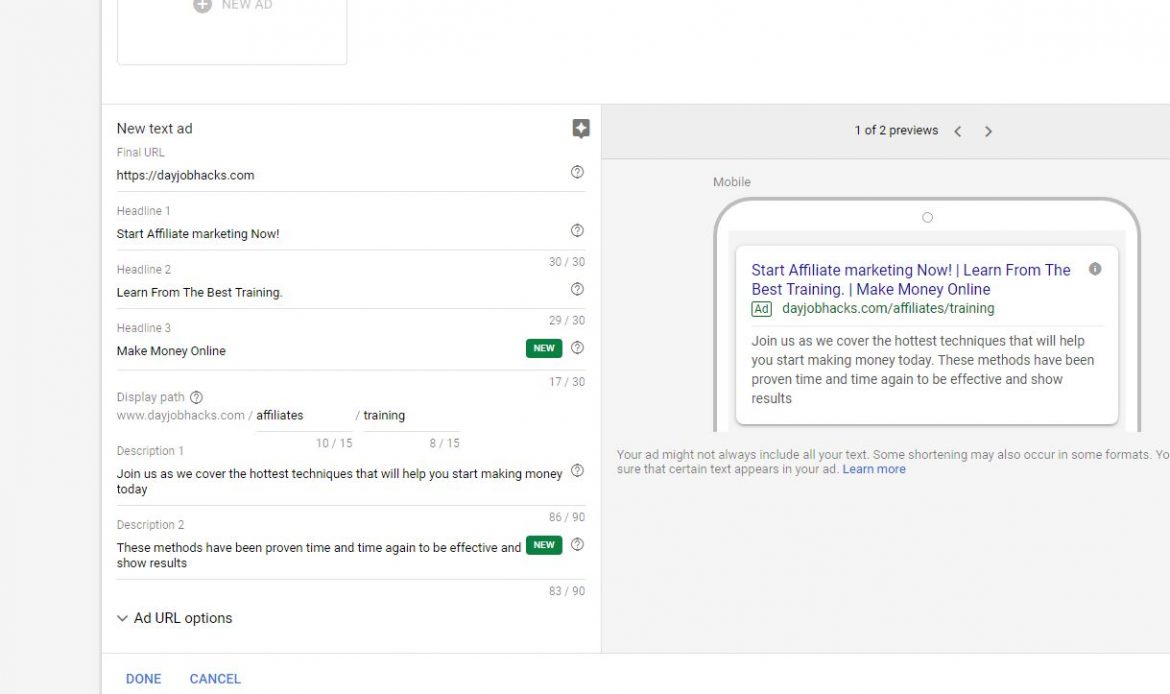Open help icon for Description 1
Viewport: 1170px width, 694px height.
click(577, 471)
